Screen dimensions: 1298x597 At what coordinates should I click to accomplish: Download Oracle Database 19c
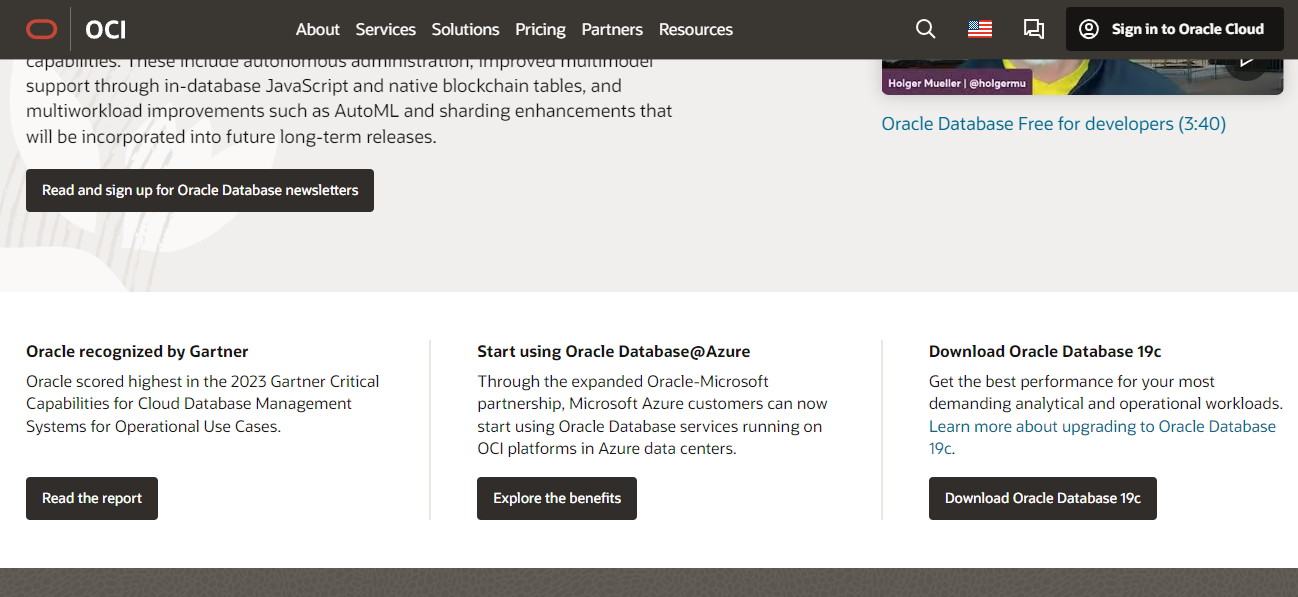[x=1042, y=498]
